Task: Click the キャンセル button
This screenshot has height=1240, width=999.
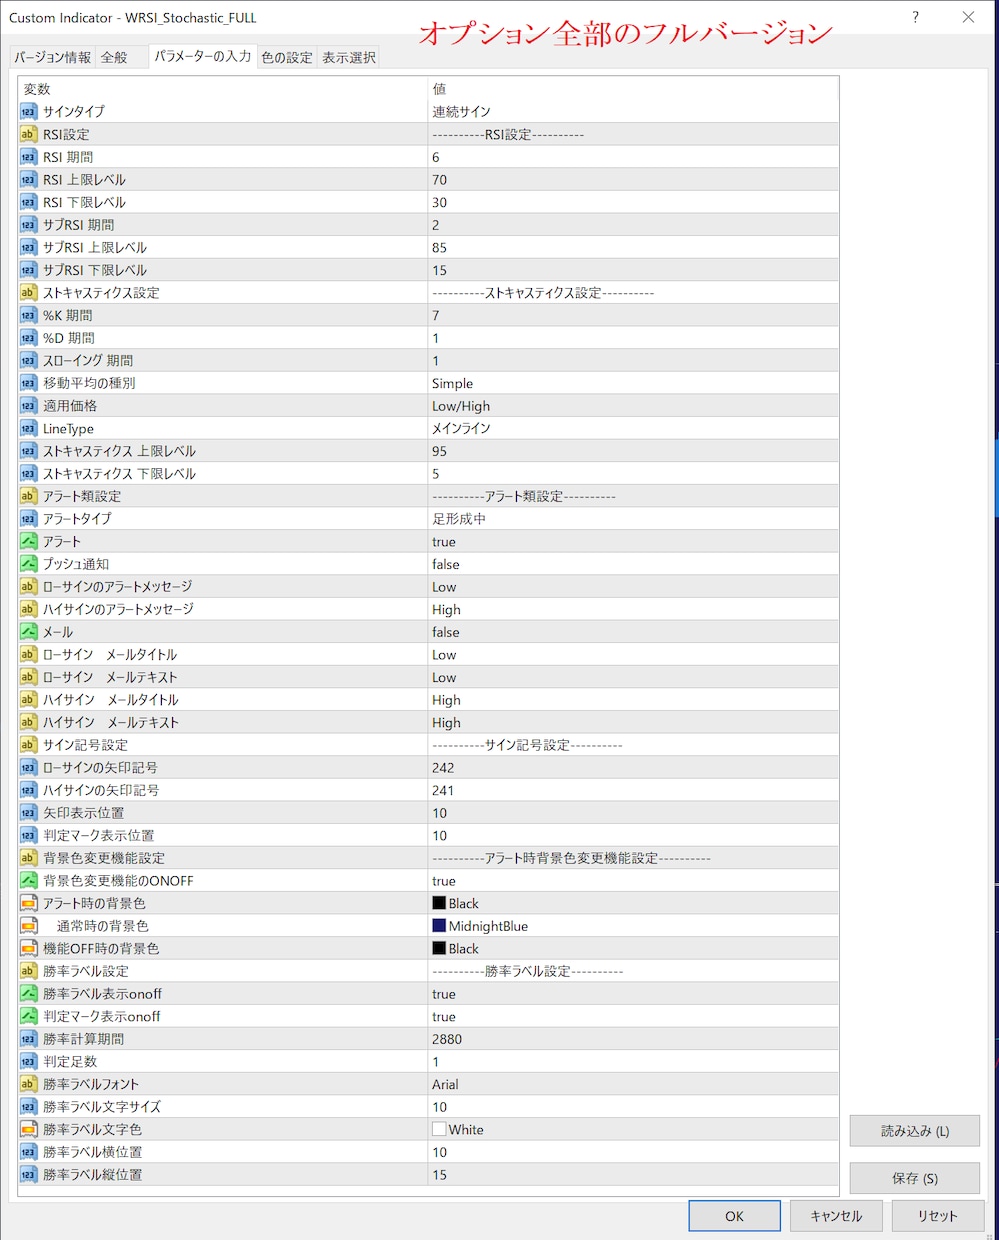Action: tap(836, 1216)
